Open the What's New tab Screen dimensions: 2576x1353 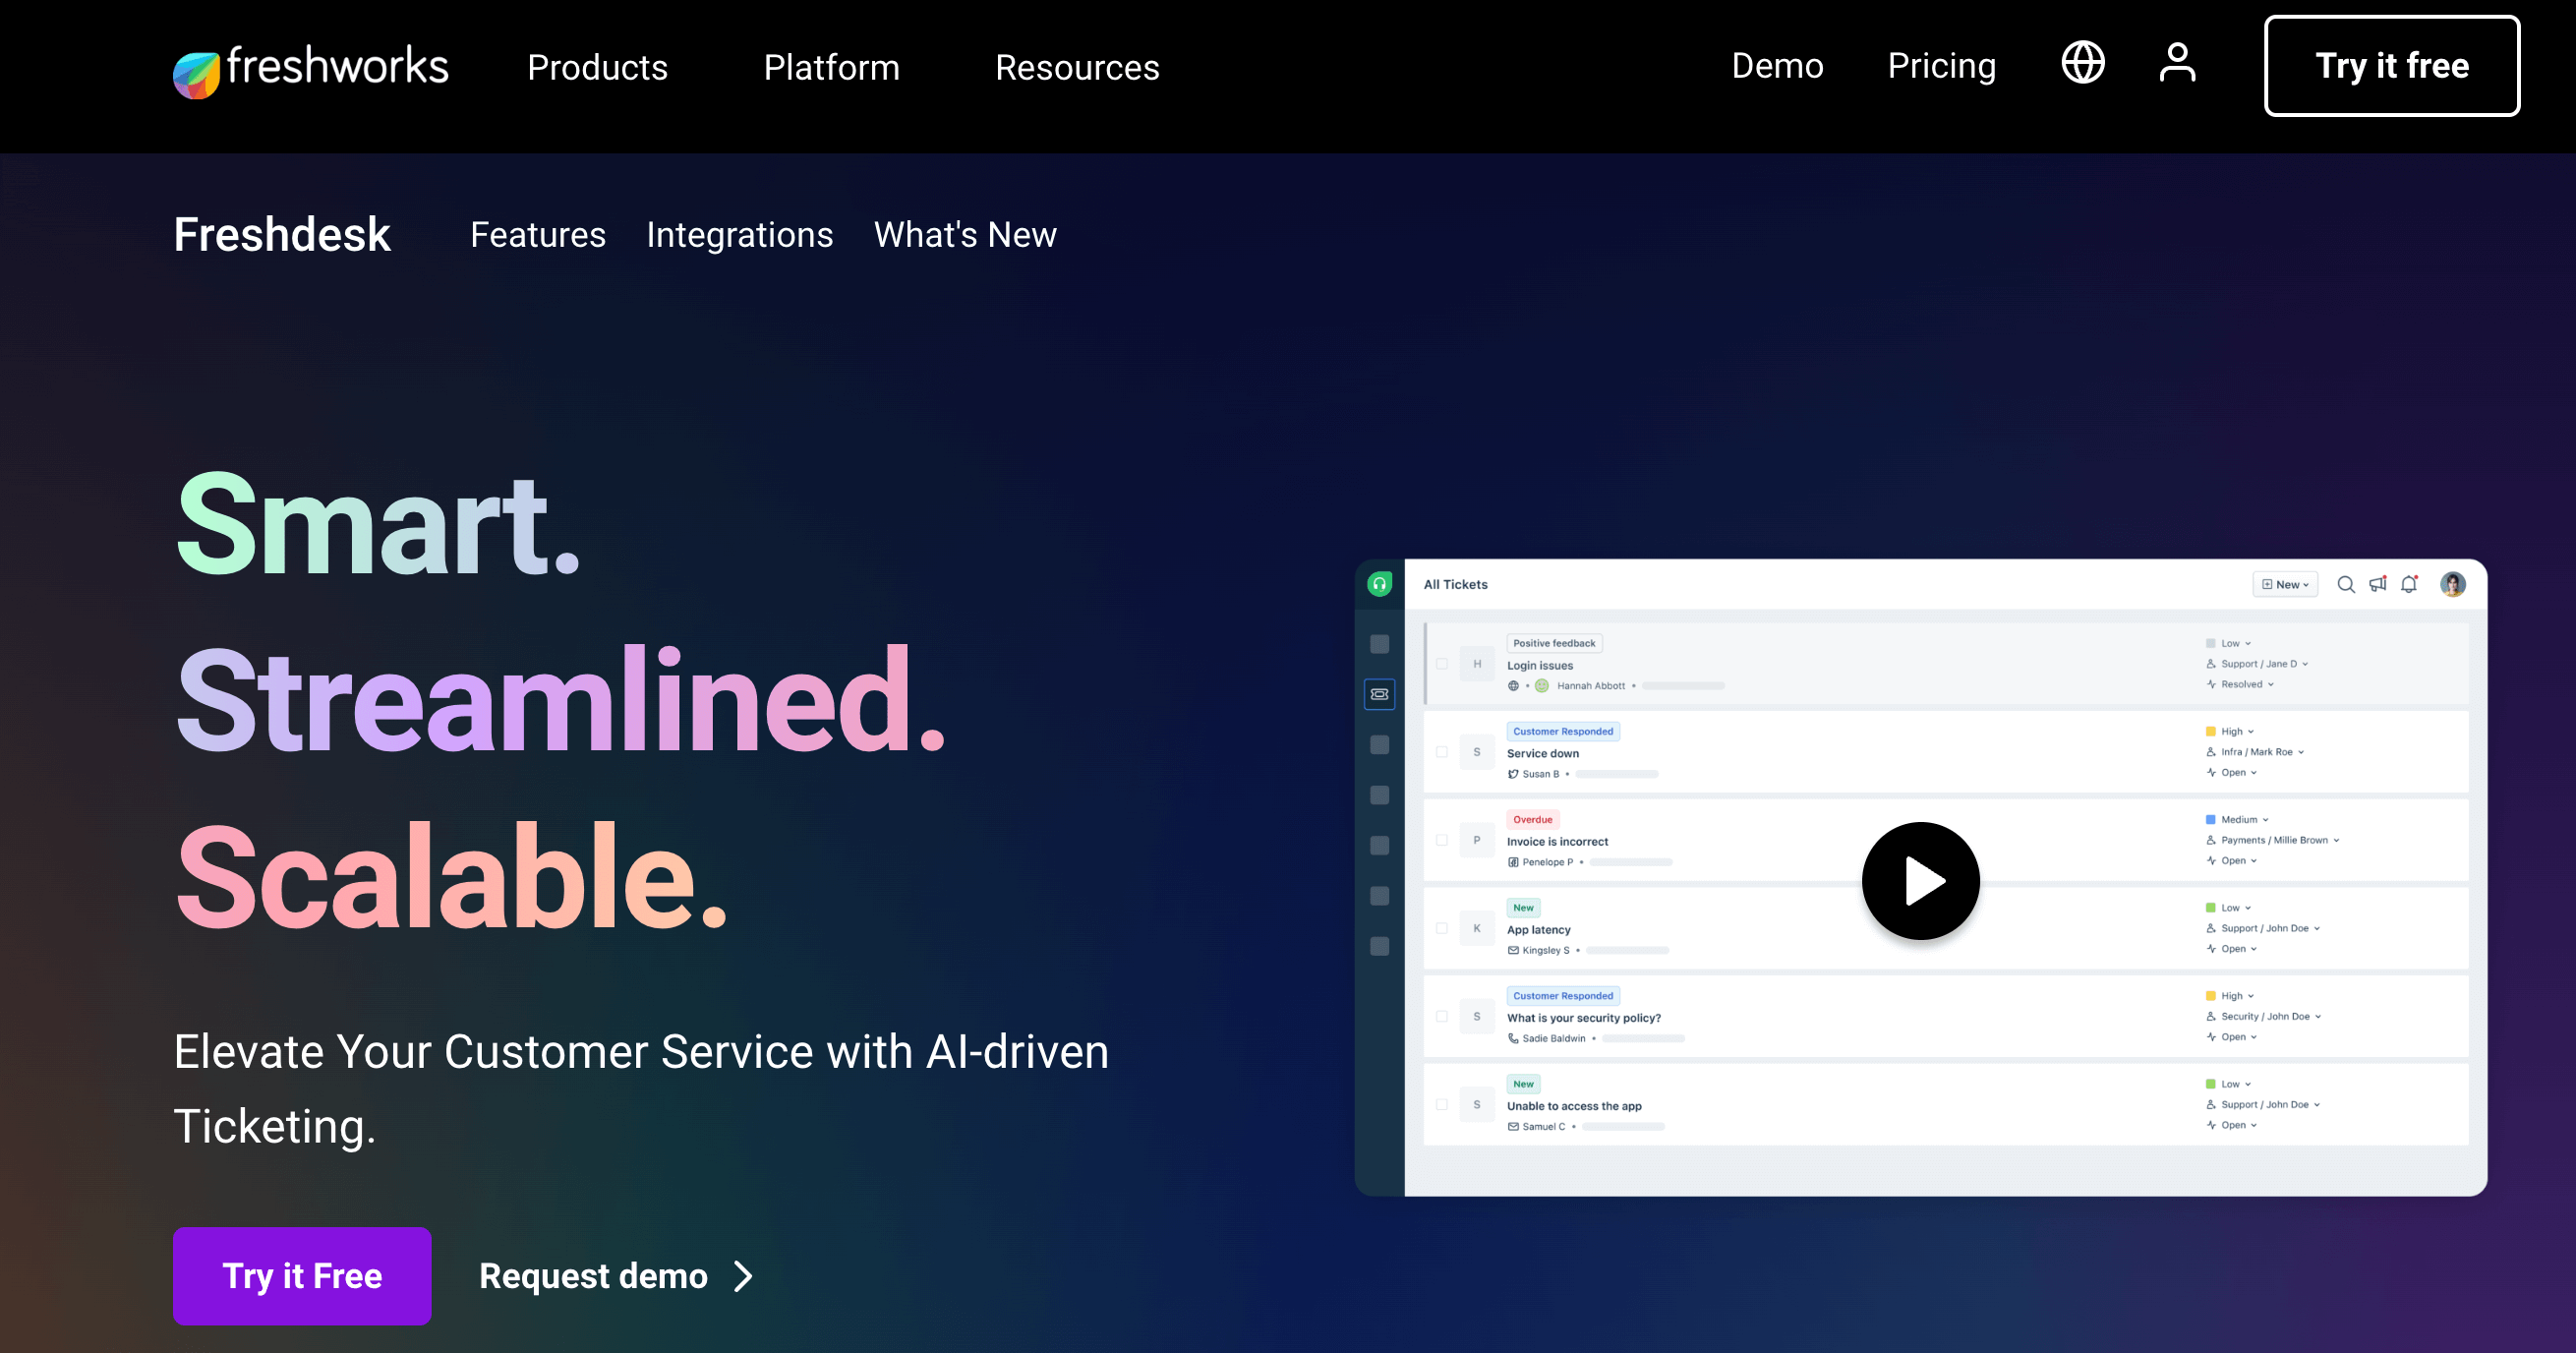(965, 234)
